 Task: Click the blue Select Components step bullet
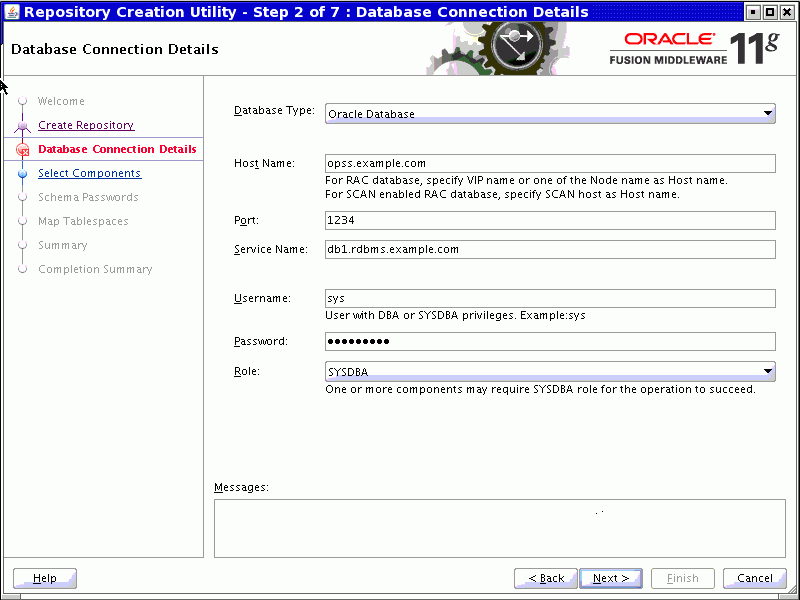pyautogui.click(x=22, y=173)
